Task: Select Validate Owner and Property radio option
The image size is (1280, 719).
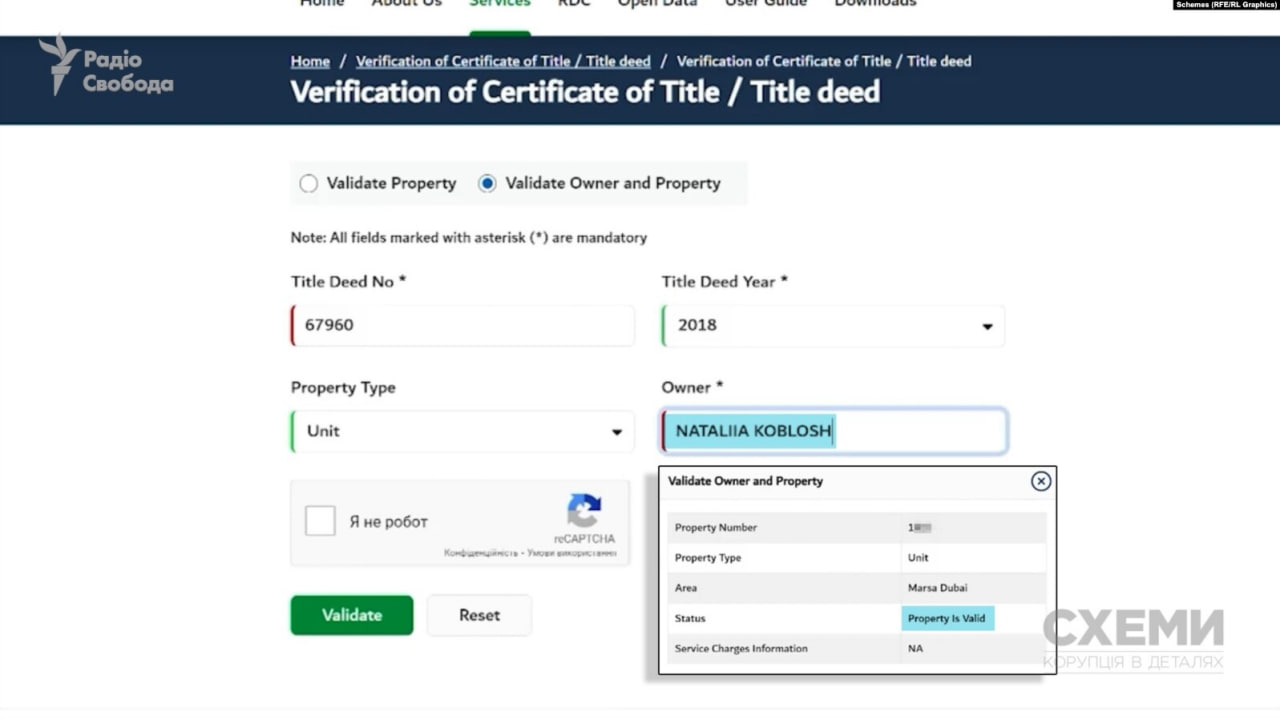Action: pos(487,184)
